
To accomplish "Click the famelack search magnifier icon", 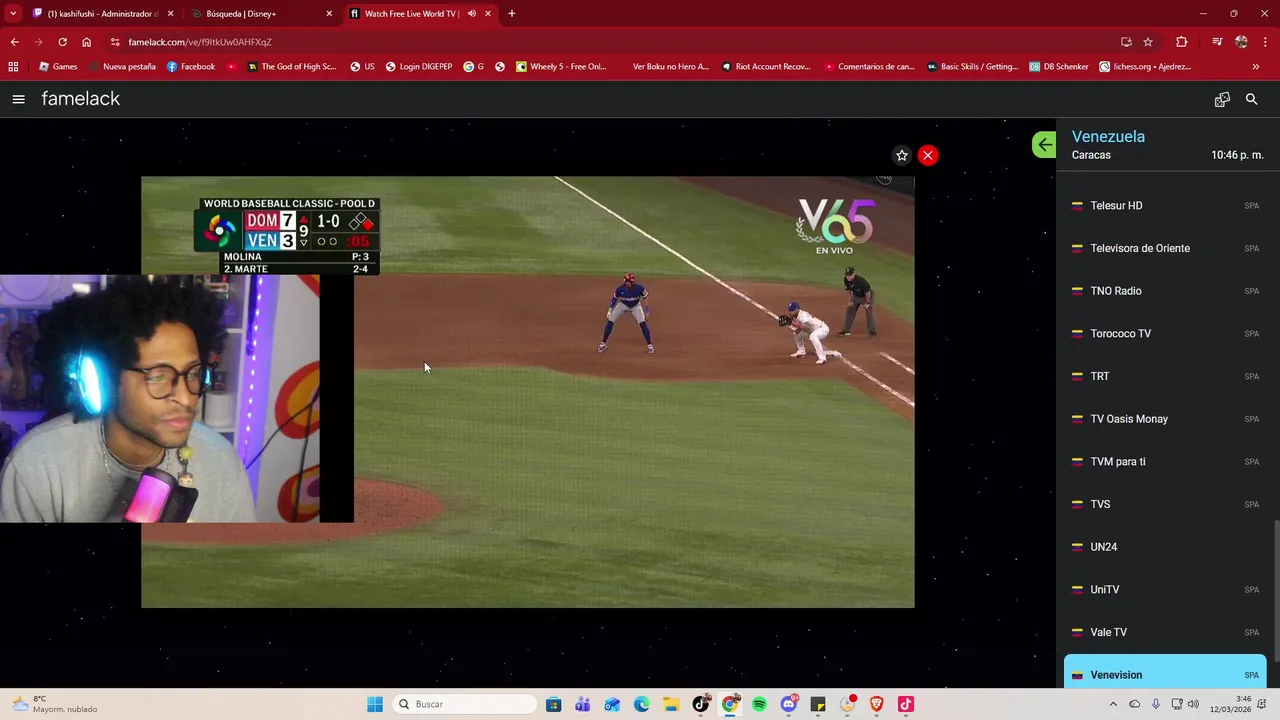I will [1251, 99].
